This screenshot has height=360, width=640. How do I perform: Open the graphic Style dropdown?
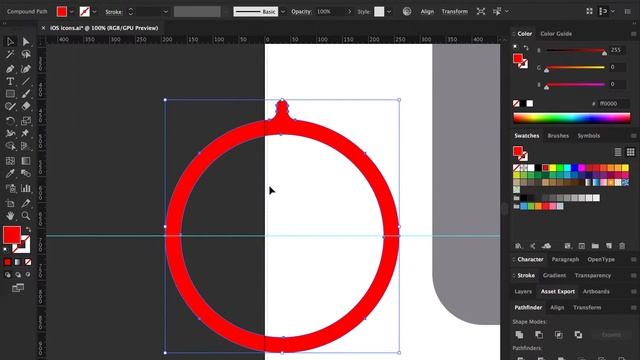(389, 12)
